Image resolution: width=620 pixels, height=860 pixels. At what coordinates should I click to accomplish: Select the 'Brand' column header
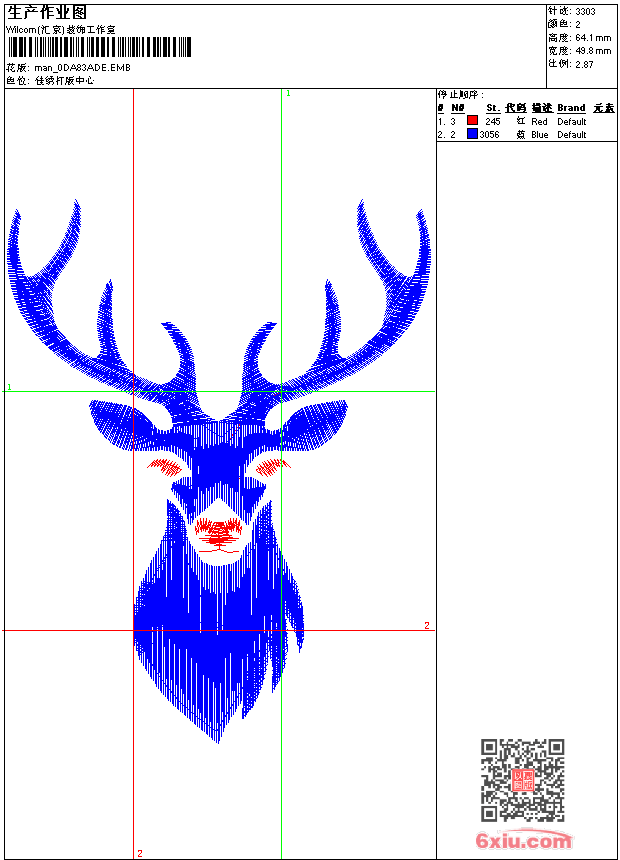point(571,108)
